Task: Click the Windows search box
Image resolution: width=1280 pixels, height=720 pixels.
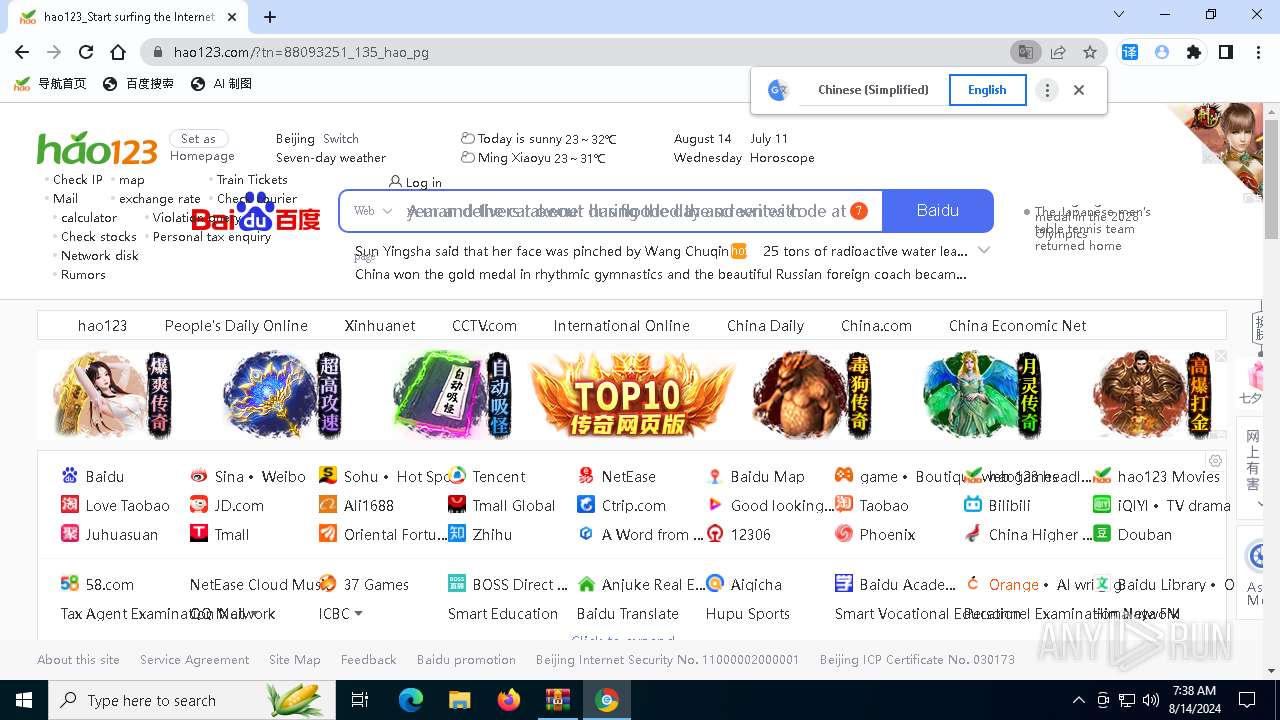Action: (192, 700)
